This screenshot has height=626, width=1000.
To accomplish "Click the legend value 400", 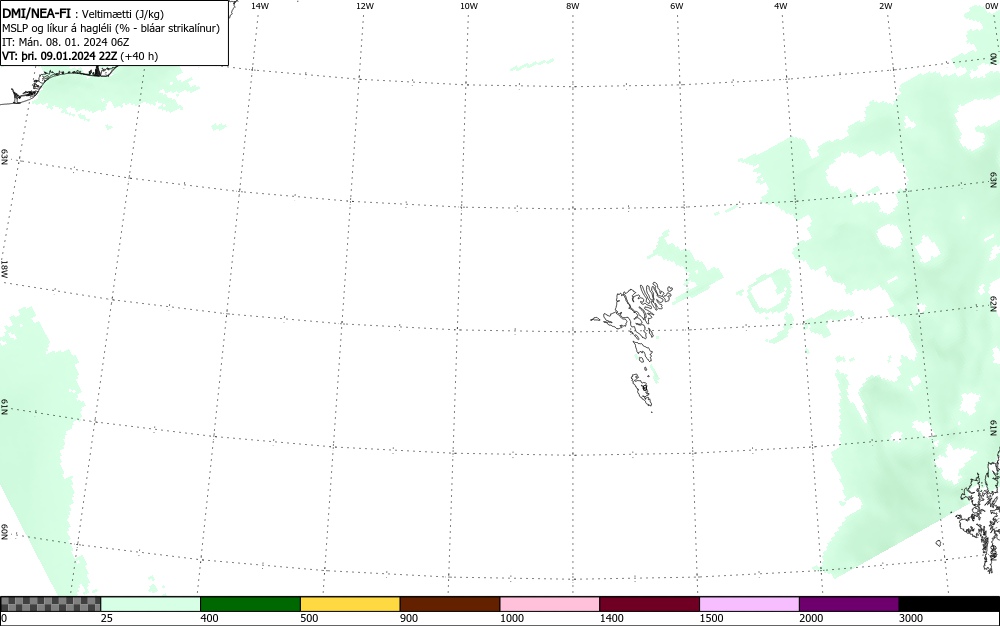I will coord(209,618).
